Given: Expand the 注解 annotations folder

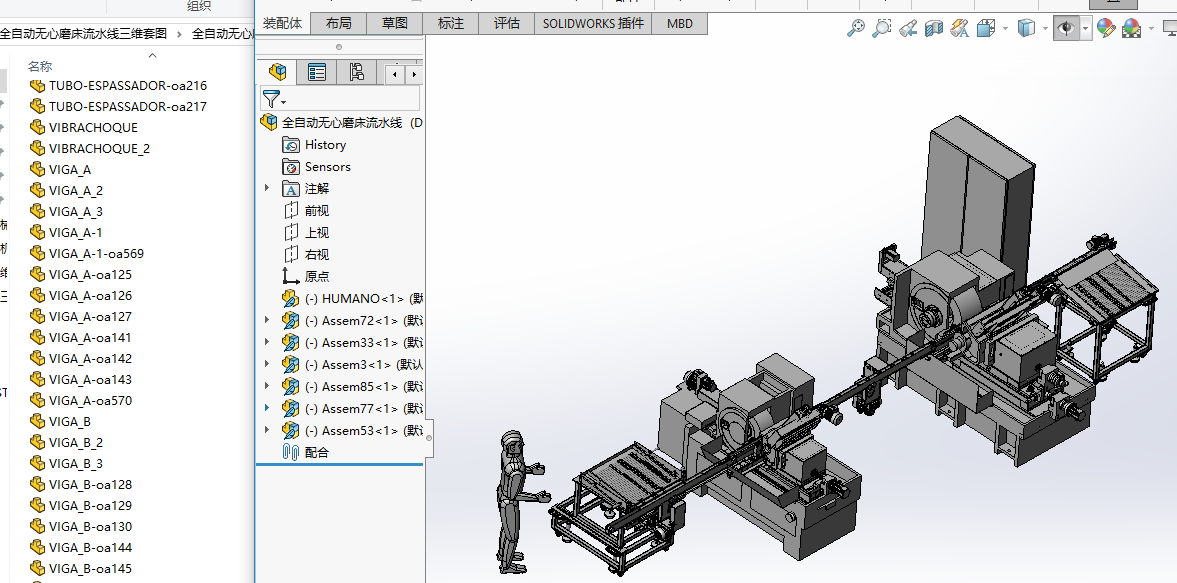Looking at the screenshot, I should (266, 189).
